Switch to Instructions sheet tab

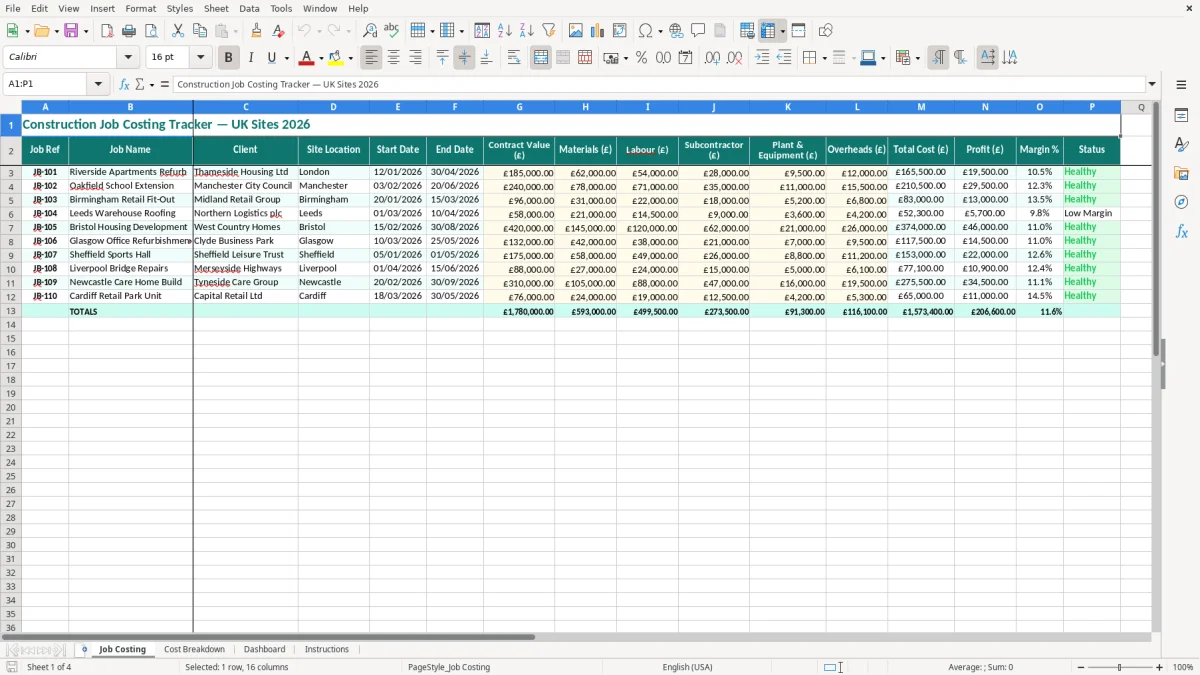326,650
